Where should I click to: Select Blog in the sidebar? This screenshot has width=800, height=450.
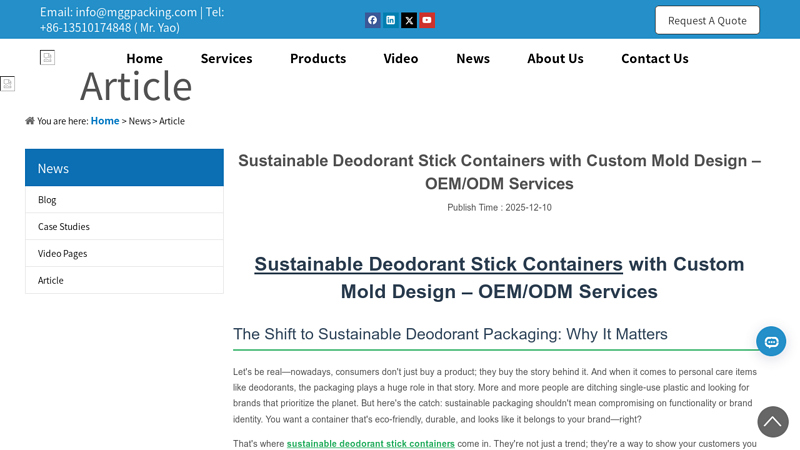[124, 199]
